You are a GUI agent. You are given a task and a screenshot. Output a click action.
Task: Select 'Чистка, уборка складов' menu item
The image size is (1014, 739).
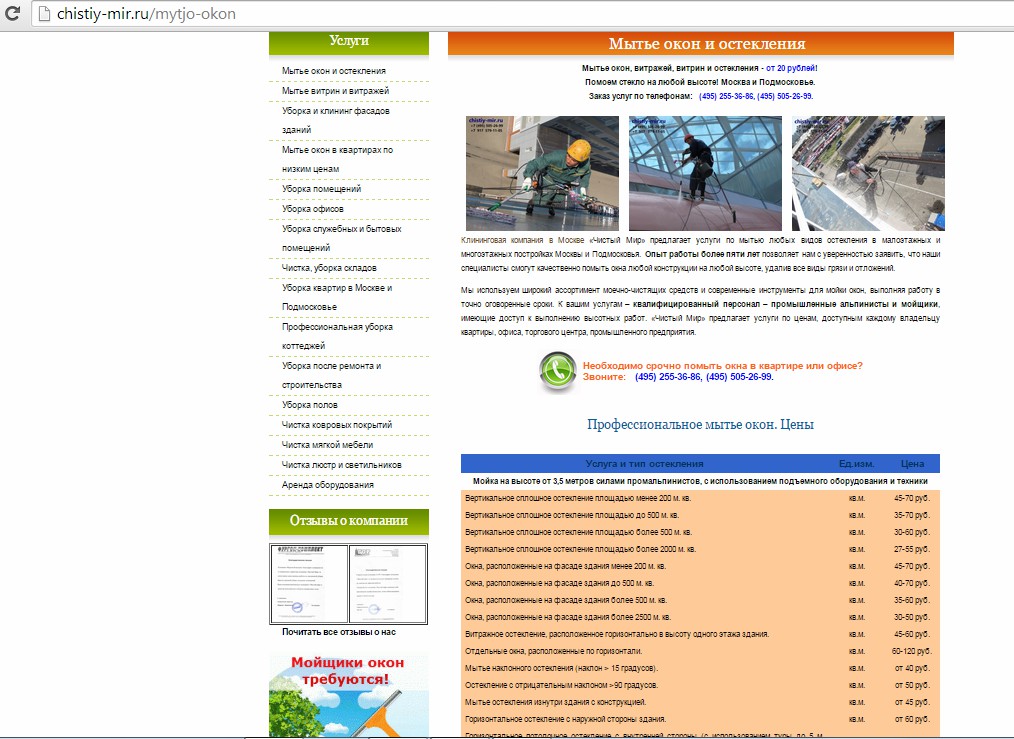(329, 268)
